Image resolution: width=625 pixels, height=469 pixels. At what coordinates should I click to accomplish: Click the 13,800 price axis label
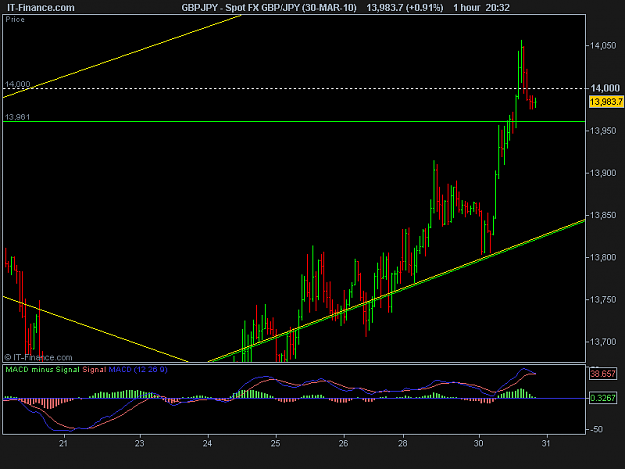(x=603, y=257)
